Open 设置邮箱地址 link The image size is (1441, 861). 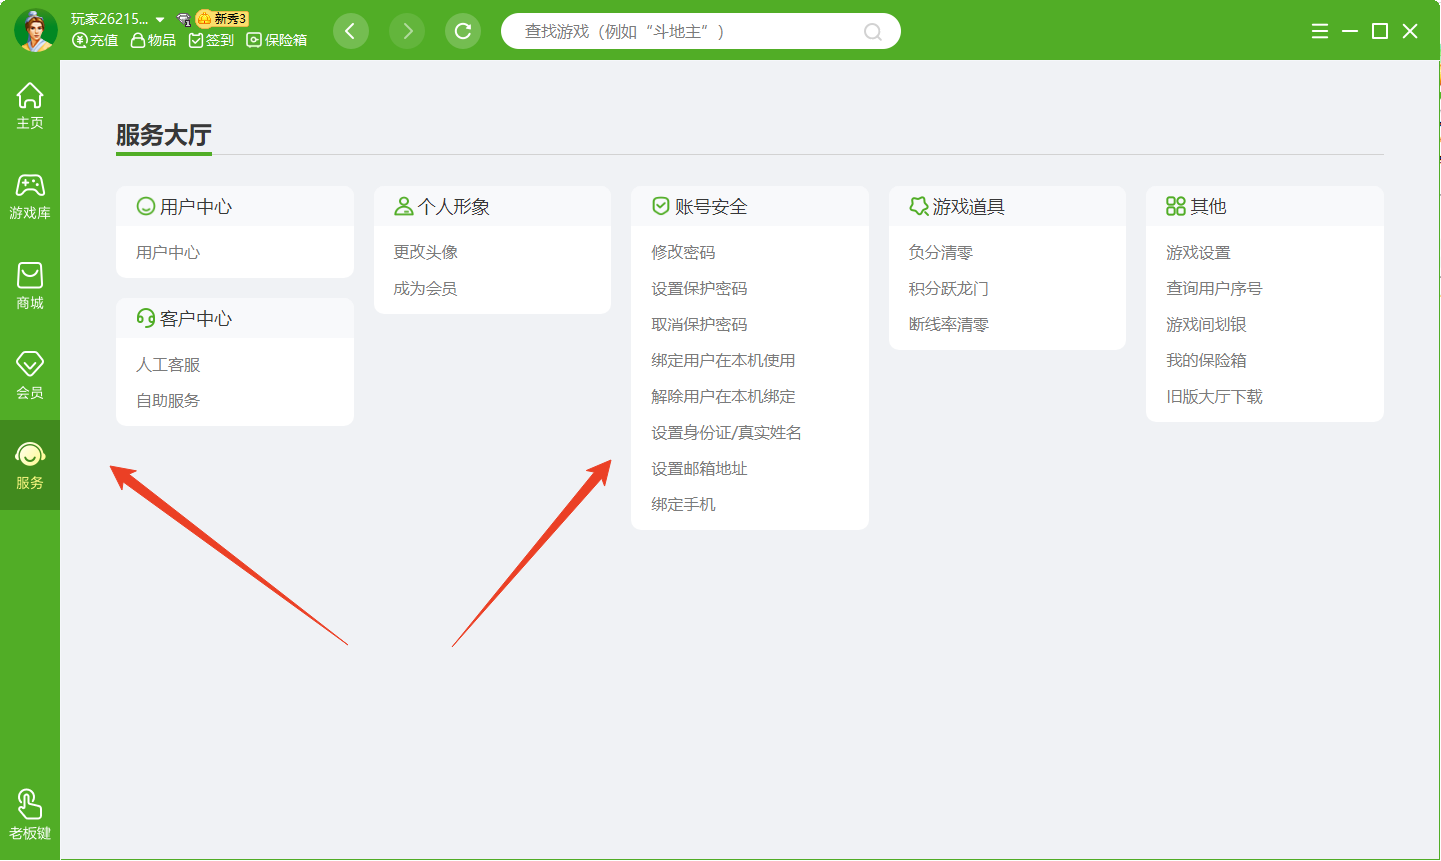pos(699,469)
